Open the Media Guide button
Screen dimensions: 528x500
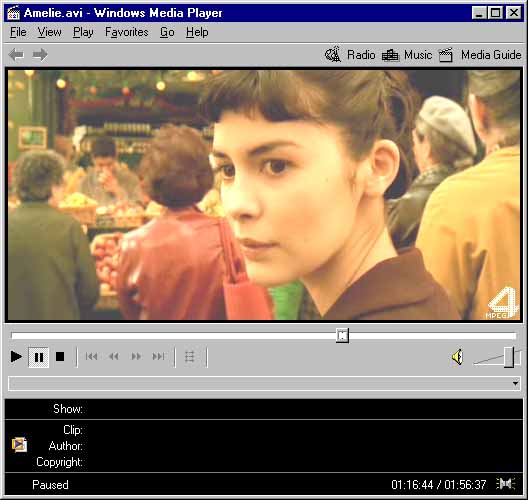pos(481,55)
